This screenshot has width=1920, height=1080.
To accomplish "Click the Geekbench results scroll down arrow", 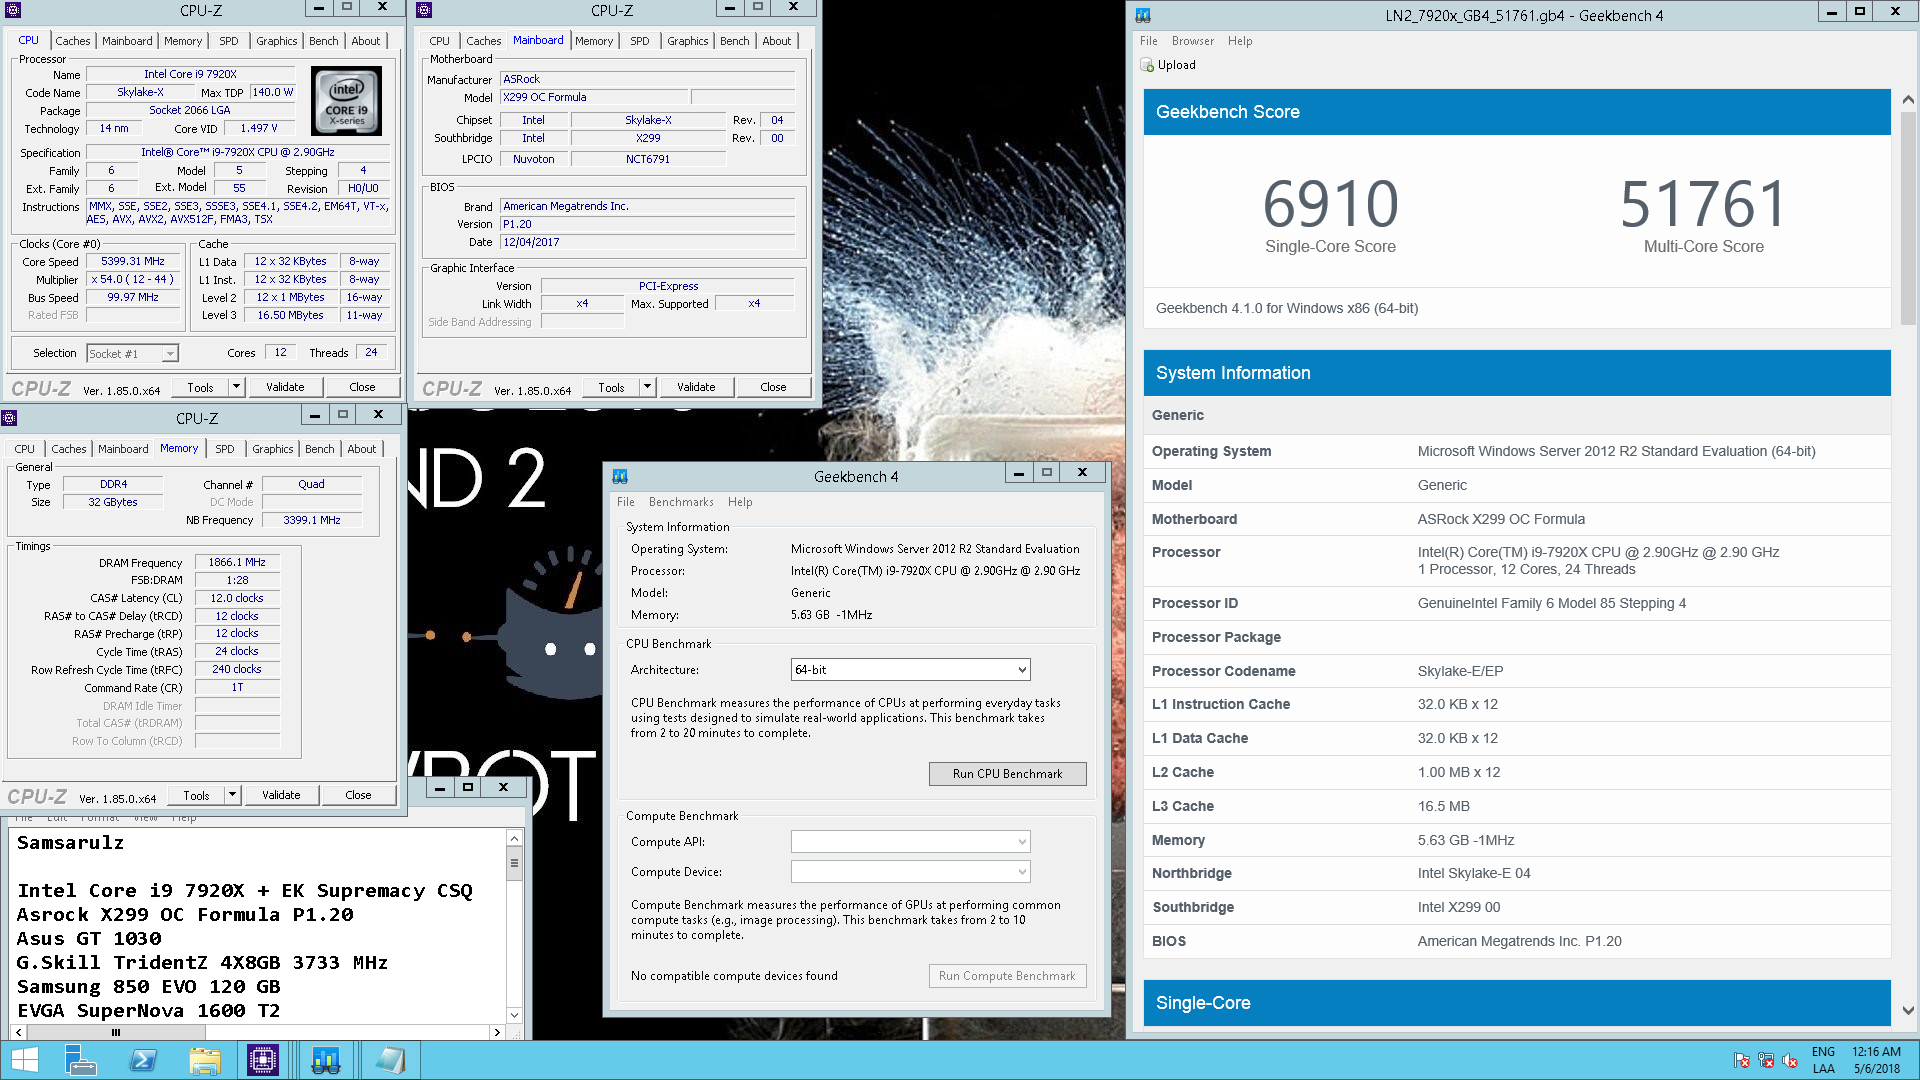I will (x=1908, y=1011).
